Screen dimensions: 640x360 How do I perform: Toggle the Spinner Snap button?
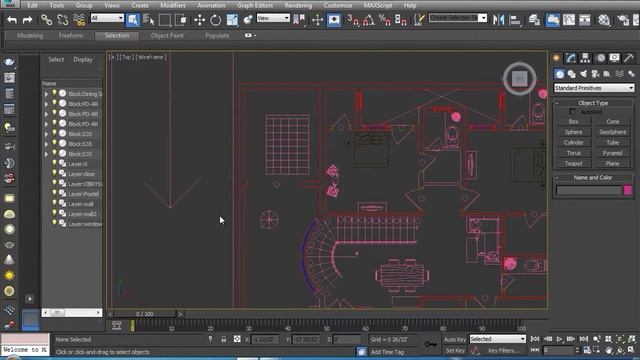pos(400,20)
